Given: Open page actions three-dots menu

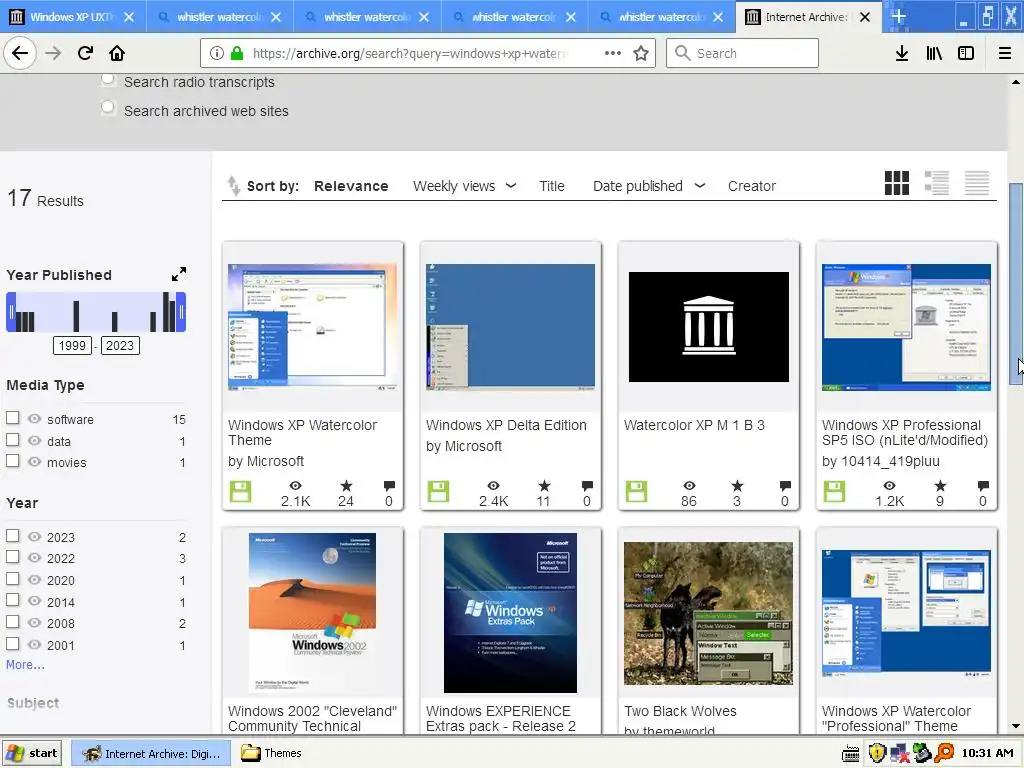Looking at the screenshot, I should tap(613, 54).
